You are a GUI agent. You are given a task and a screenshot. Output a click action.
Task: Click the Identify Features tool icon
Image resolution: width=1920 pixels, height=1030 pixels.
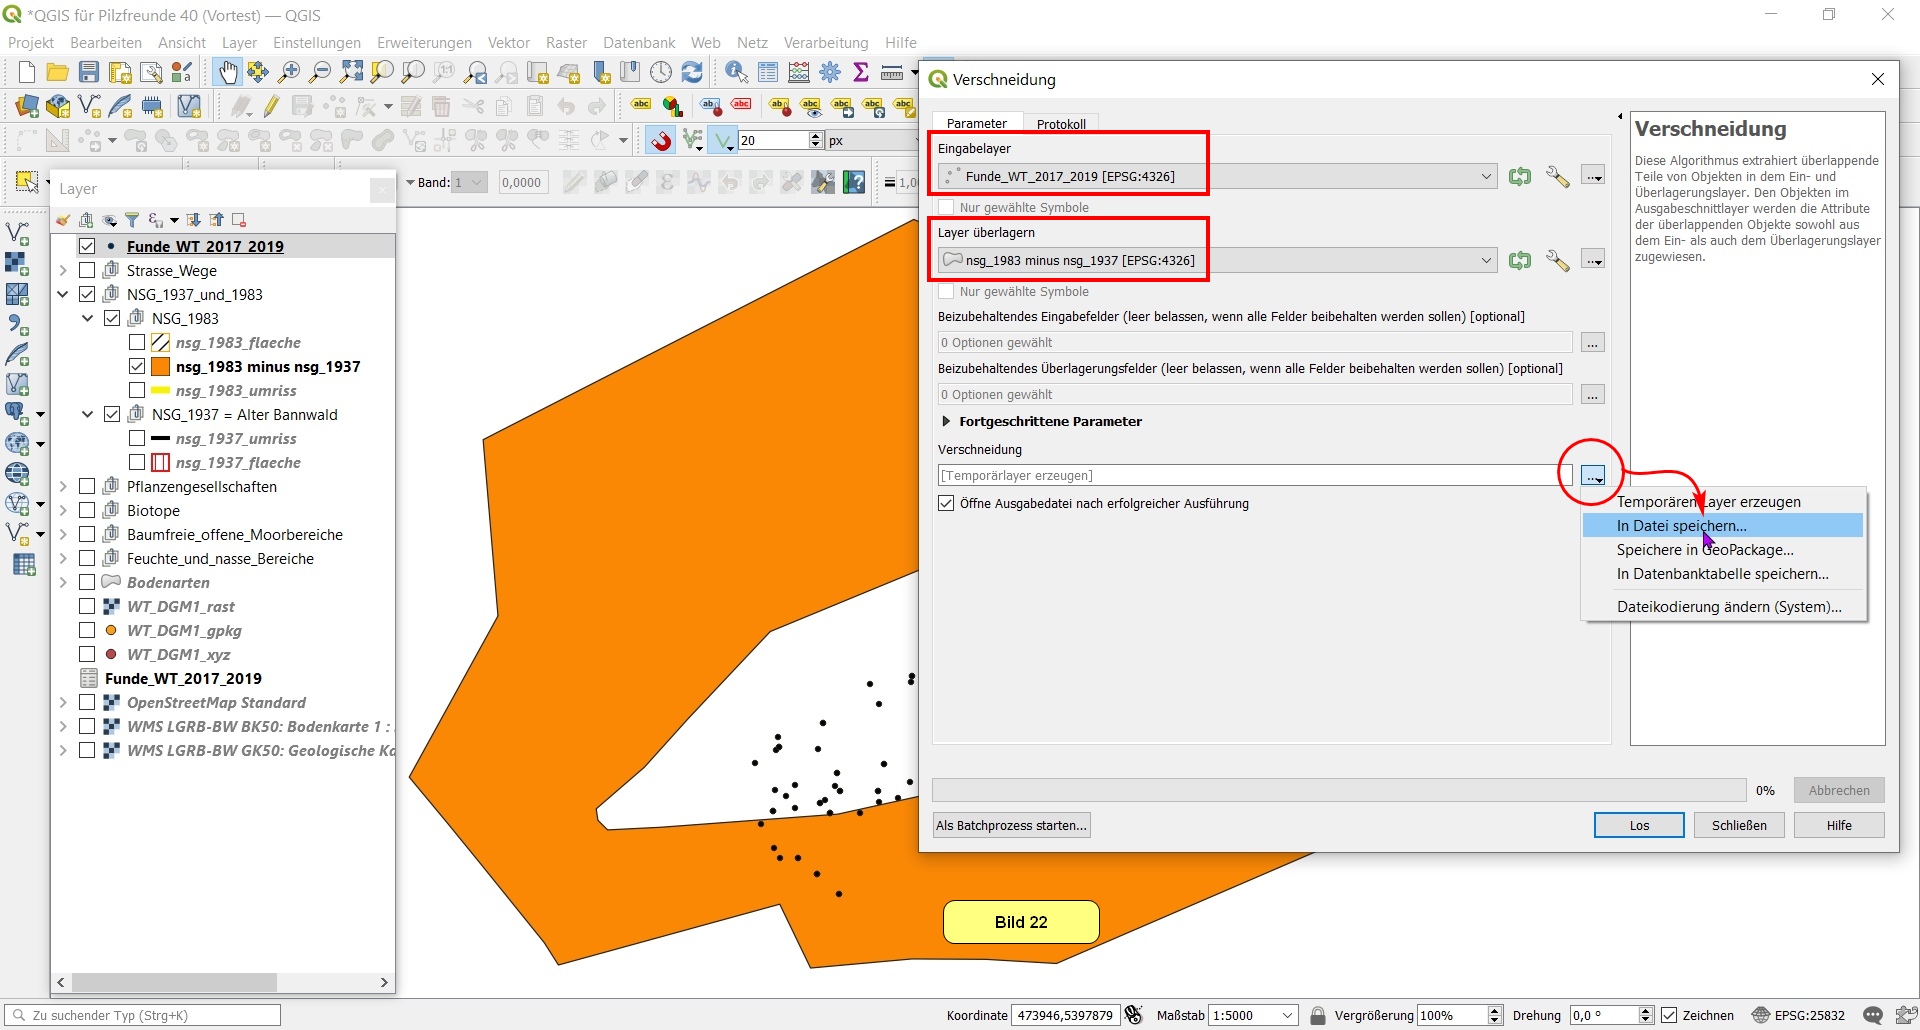click(736, 72)
